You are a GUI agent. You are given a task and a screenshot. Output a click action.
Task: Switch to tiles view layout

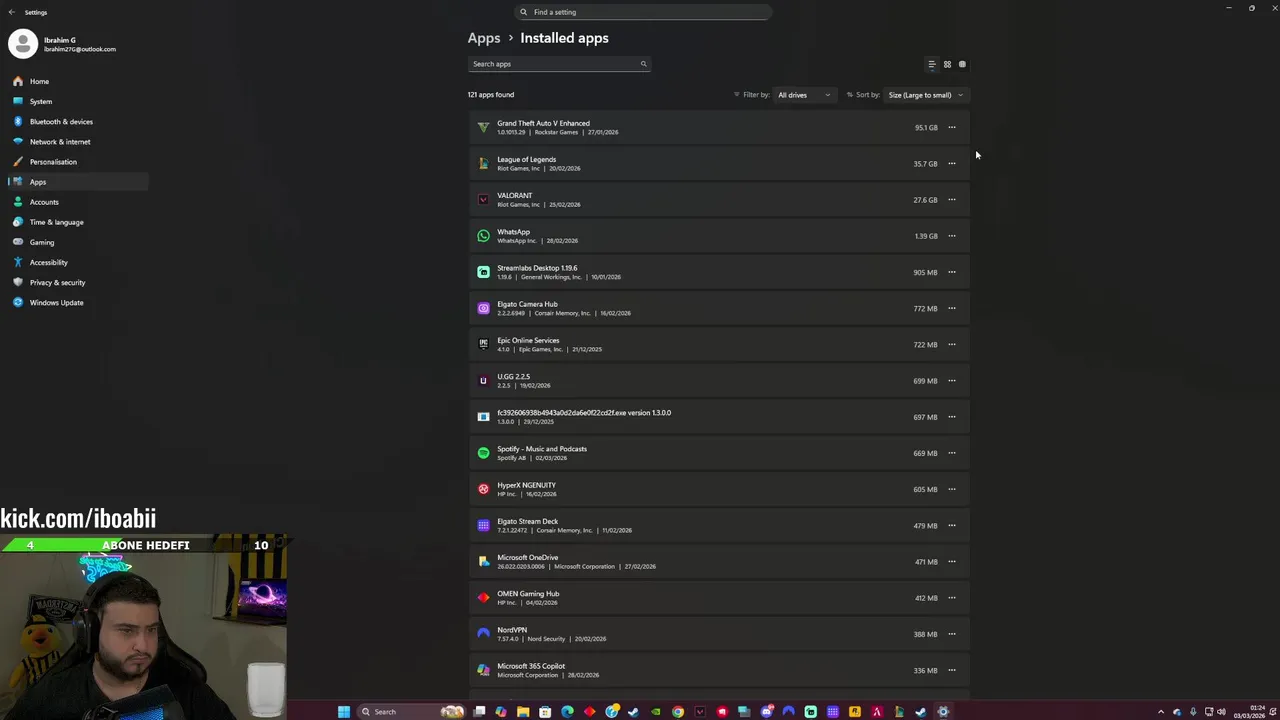962,64
